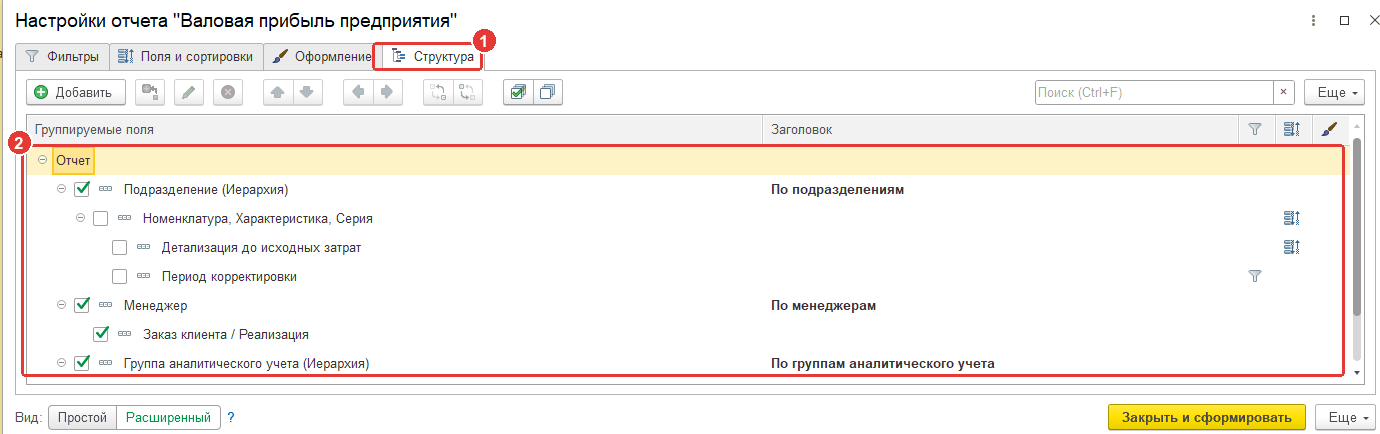The image size is (1380, 434).
Task: Collapse Номенклатура, Характеристика, Серия node
Action: point(81,218)
